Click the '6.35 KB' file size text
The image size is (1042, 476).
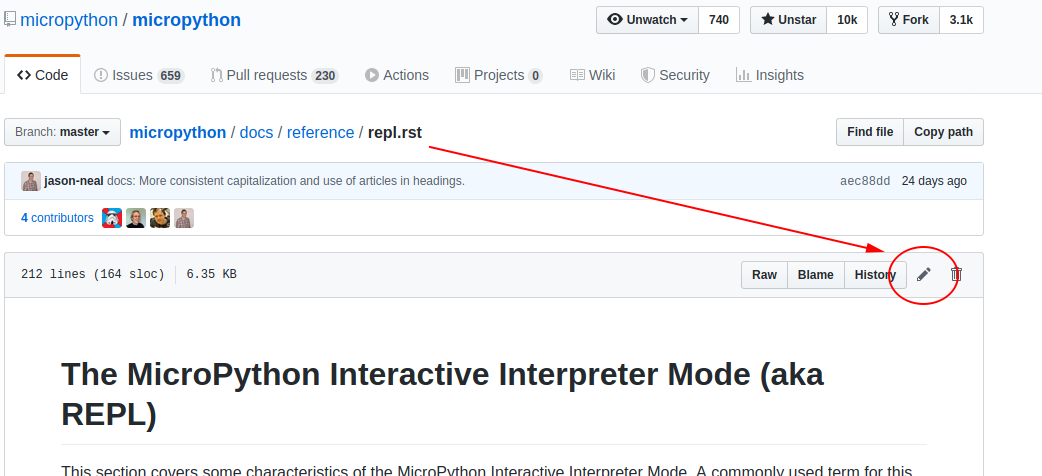[x=211, y=274]
